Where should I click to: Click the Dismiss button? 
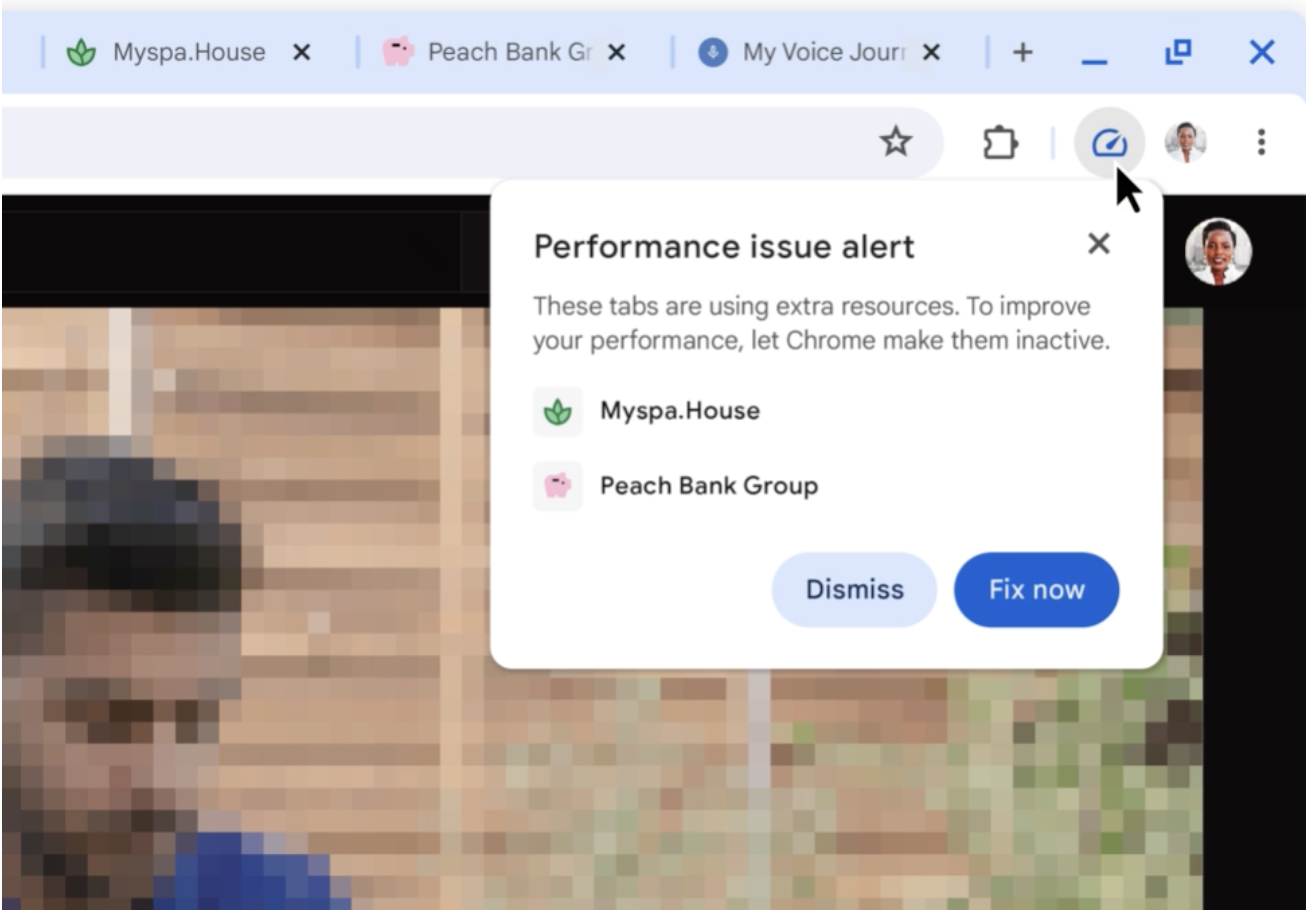(854, 590)
